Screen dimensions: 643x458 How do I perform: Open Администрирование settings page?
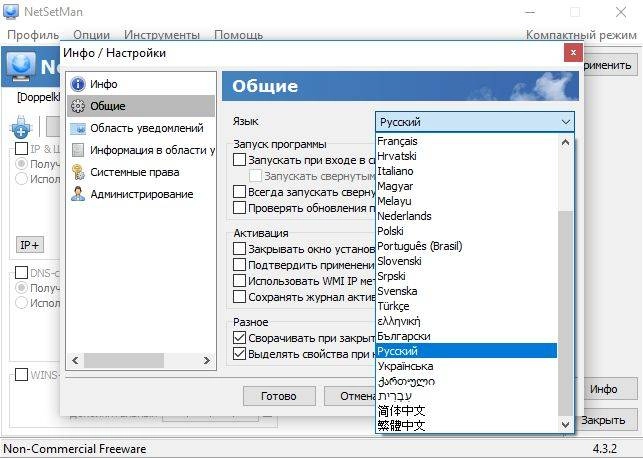tap(141, 194)
